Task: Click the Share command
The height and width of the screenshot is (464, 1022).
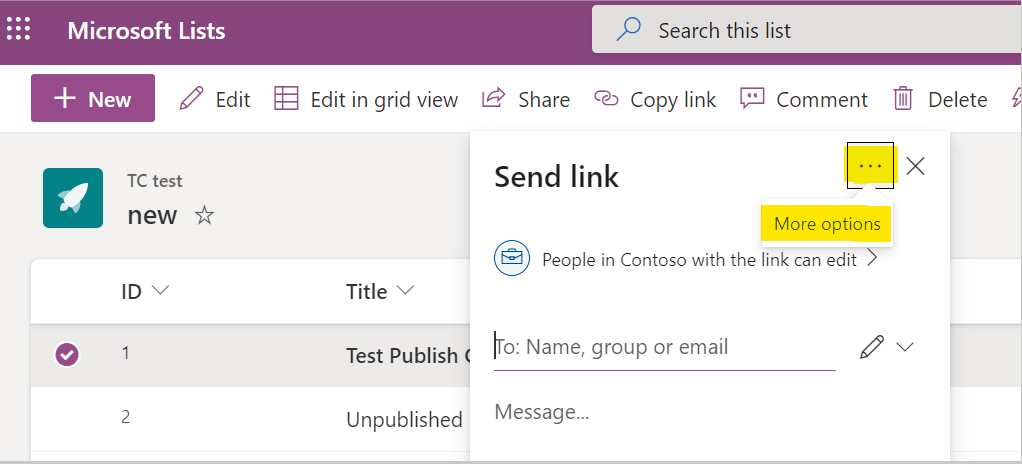Action: (525, 99)
